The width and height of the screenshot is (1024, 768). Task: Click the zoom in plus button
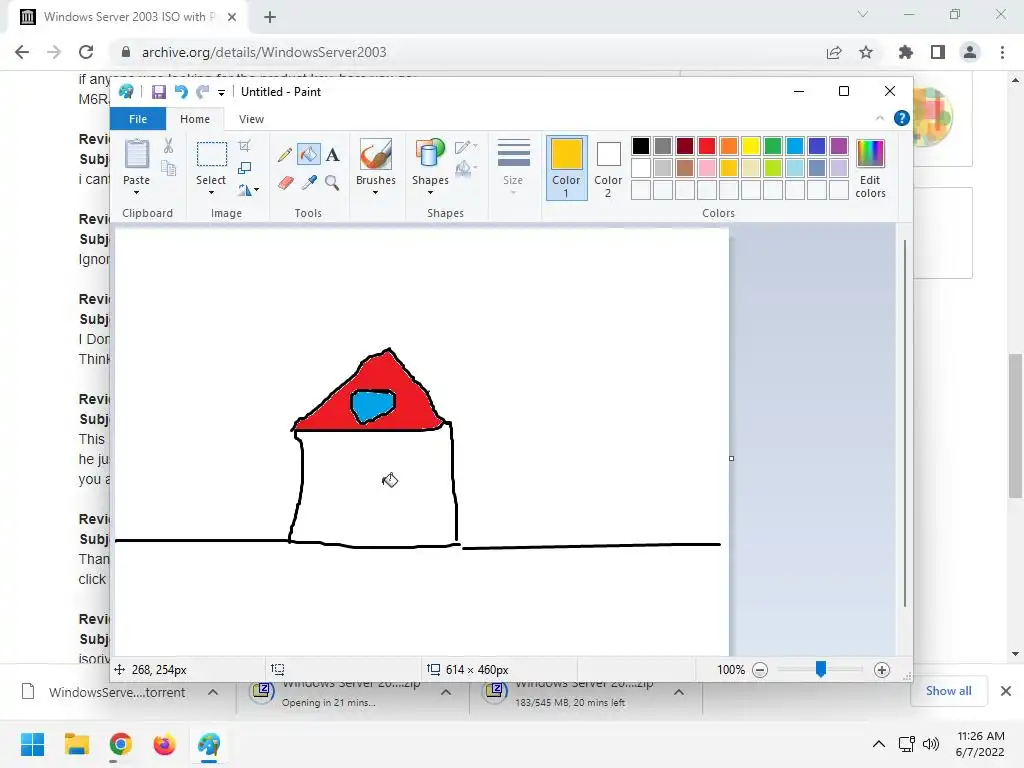tap(882, 670)
